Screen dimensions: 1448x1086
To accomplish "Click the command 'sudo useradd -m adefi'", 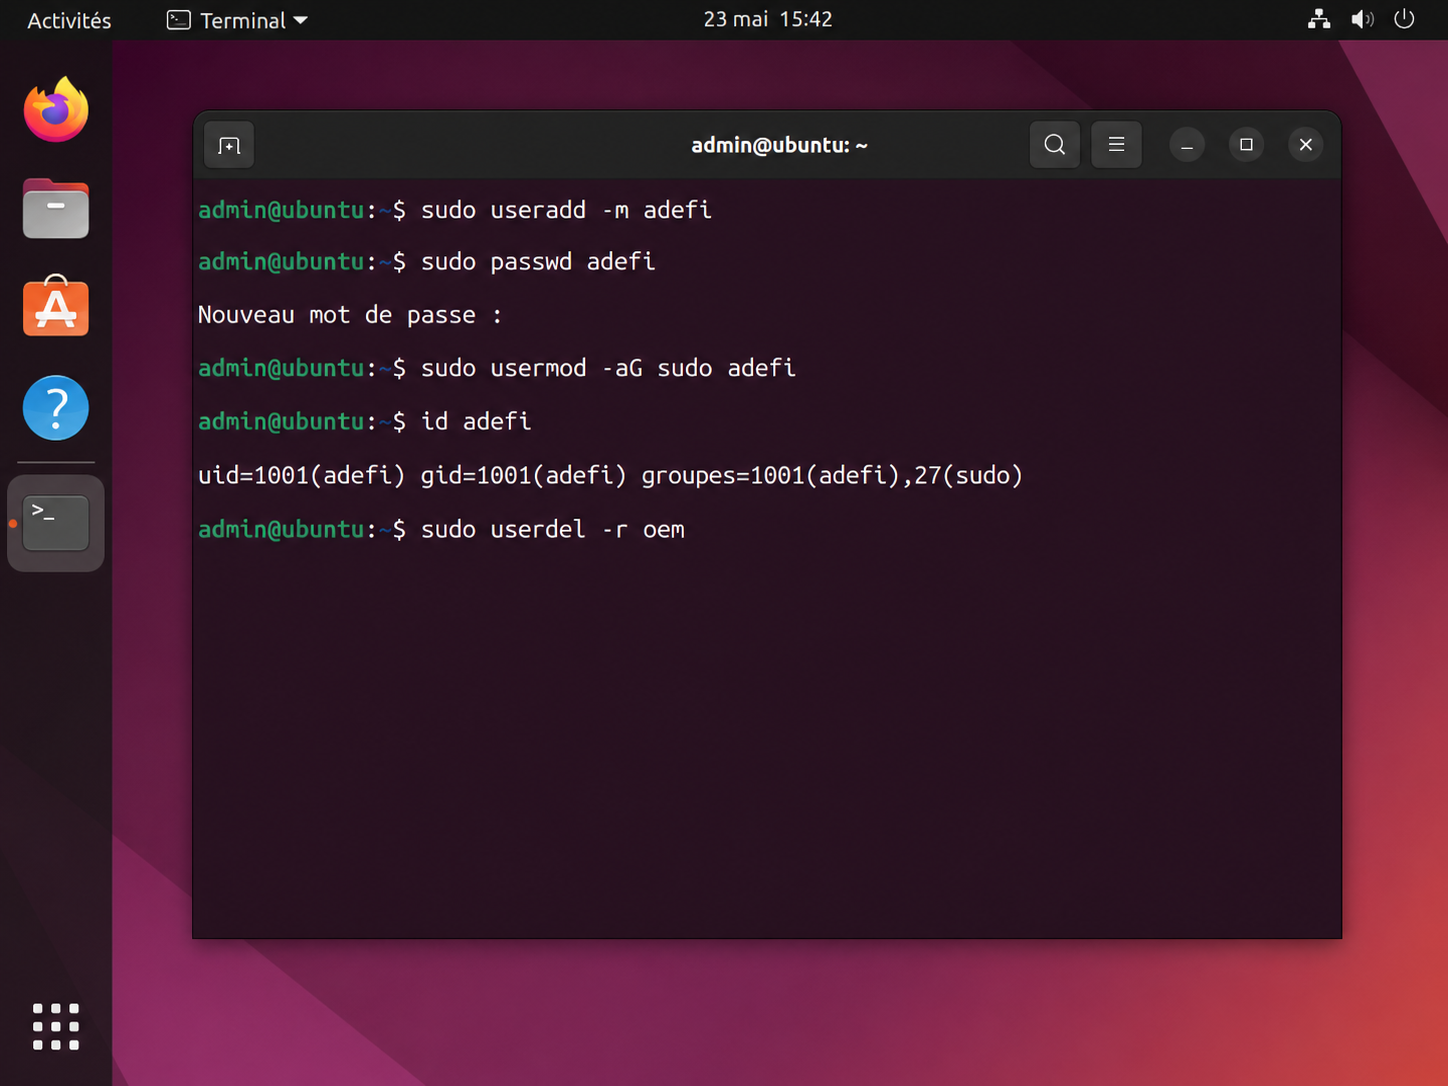I will 566,210.
